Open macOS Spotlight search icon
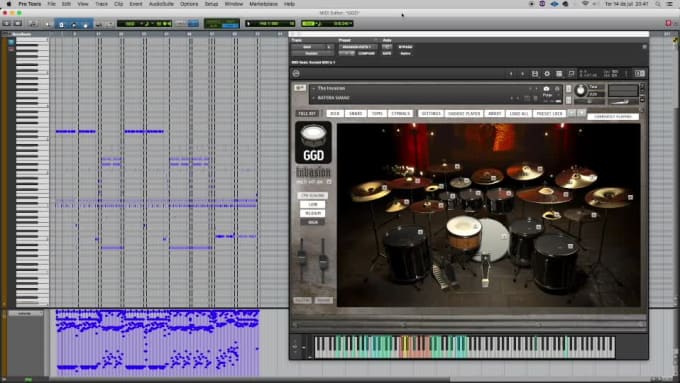680x383 pixels. [658, 4]
